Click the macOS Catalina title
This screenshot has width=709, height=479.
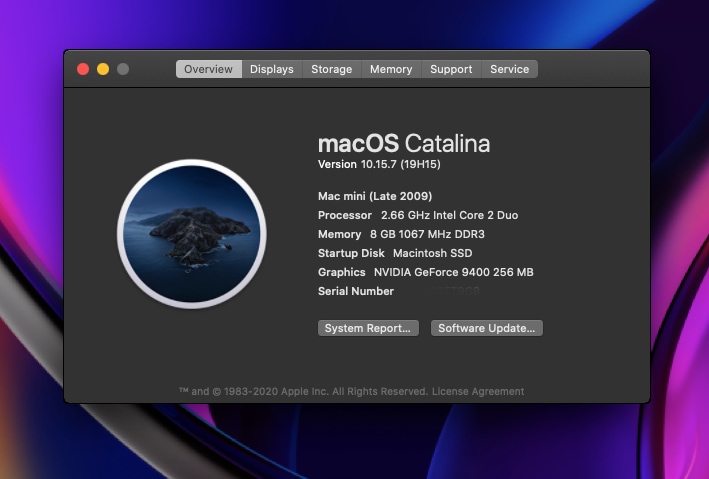point(404,143)
